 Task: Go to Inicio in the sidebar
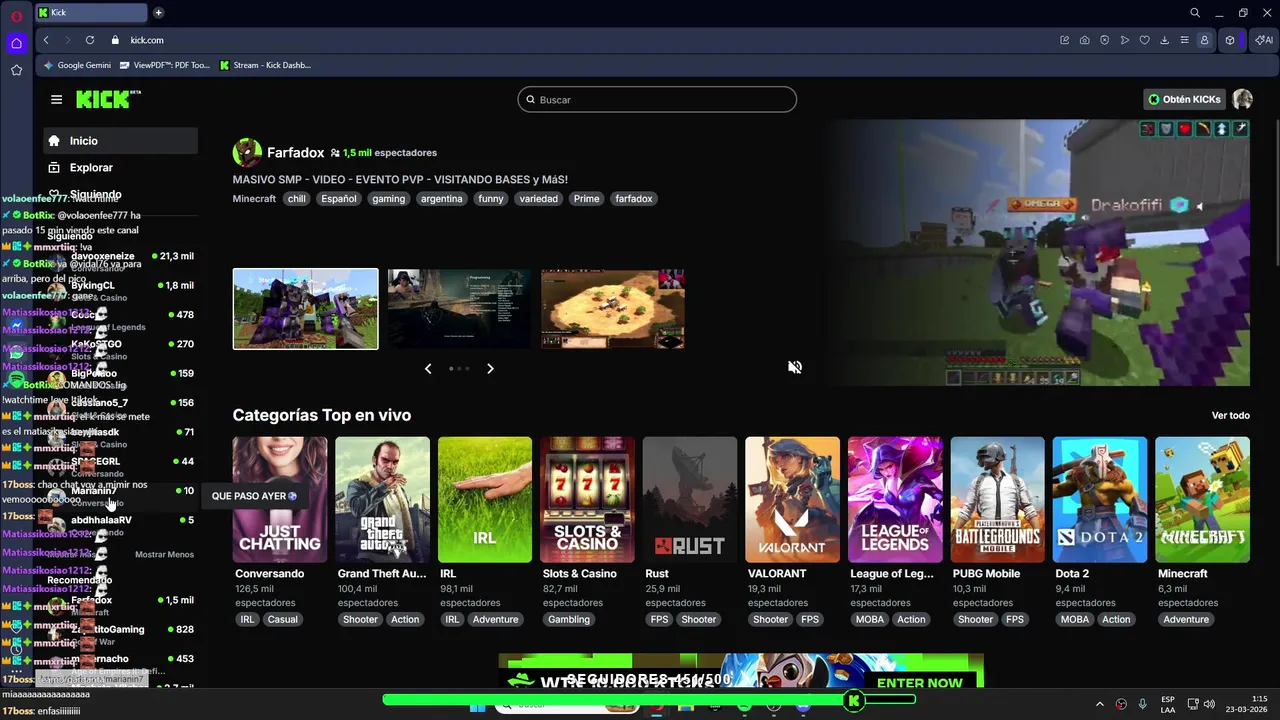[x=120, y=141]
